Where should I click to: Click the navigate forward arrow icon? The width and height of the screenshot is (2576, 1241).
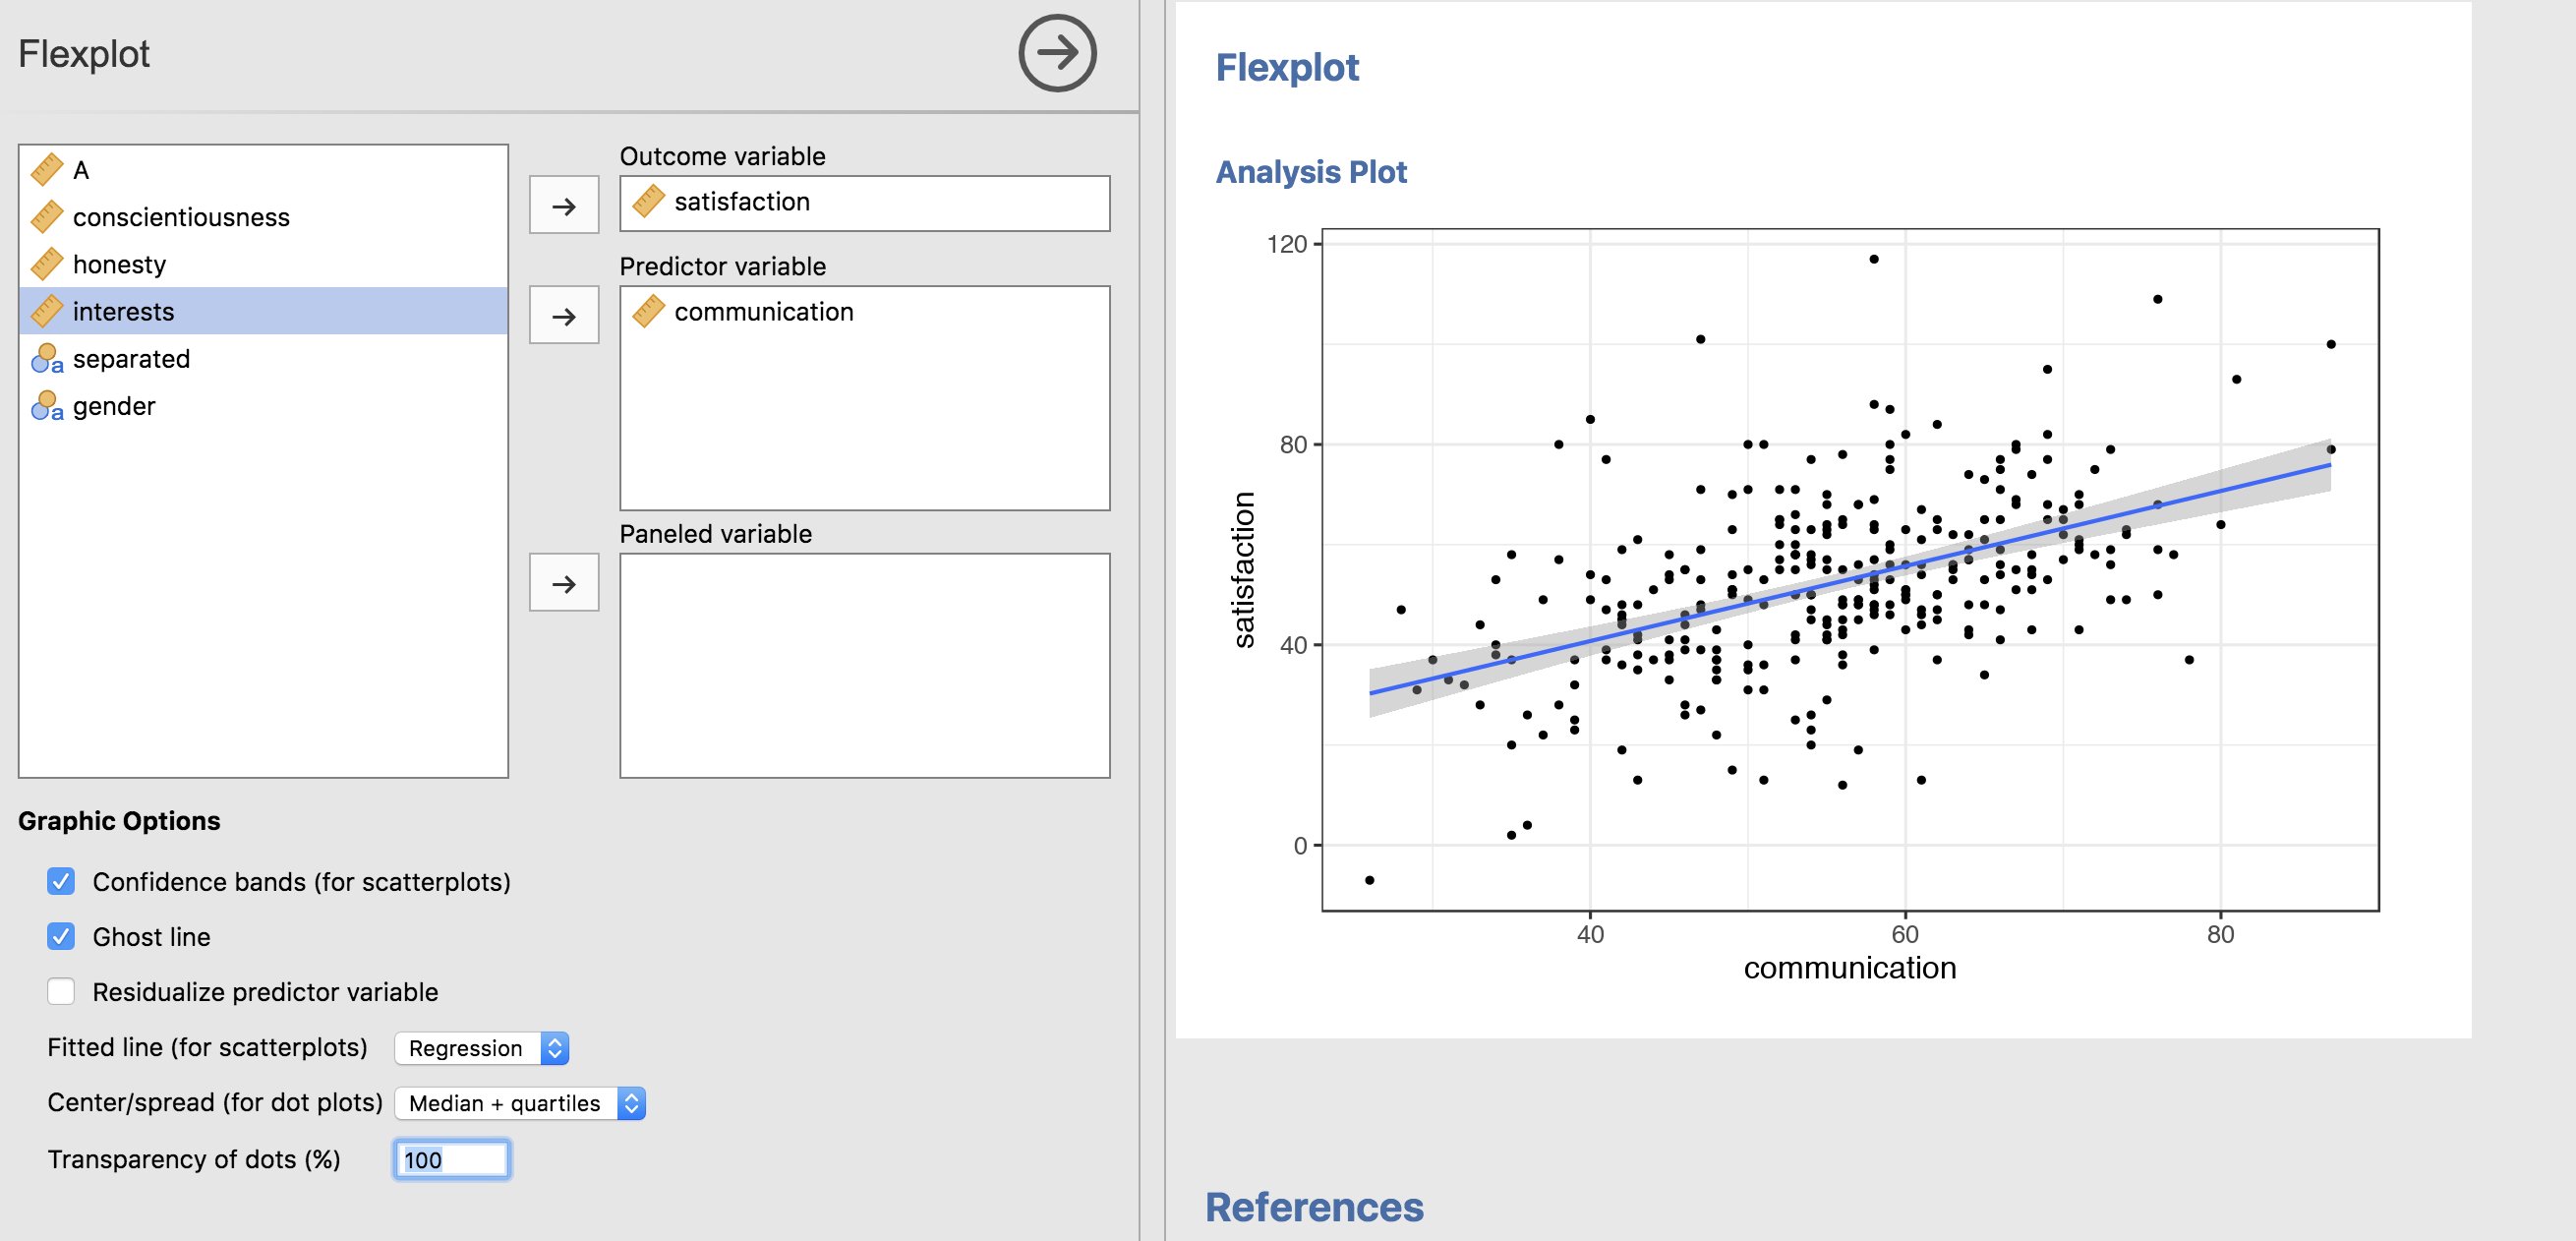(1058, 52)
